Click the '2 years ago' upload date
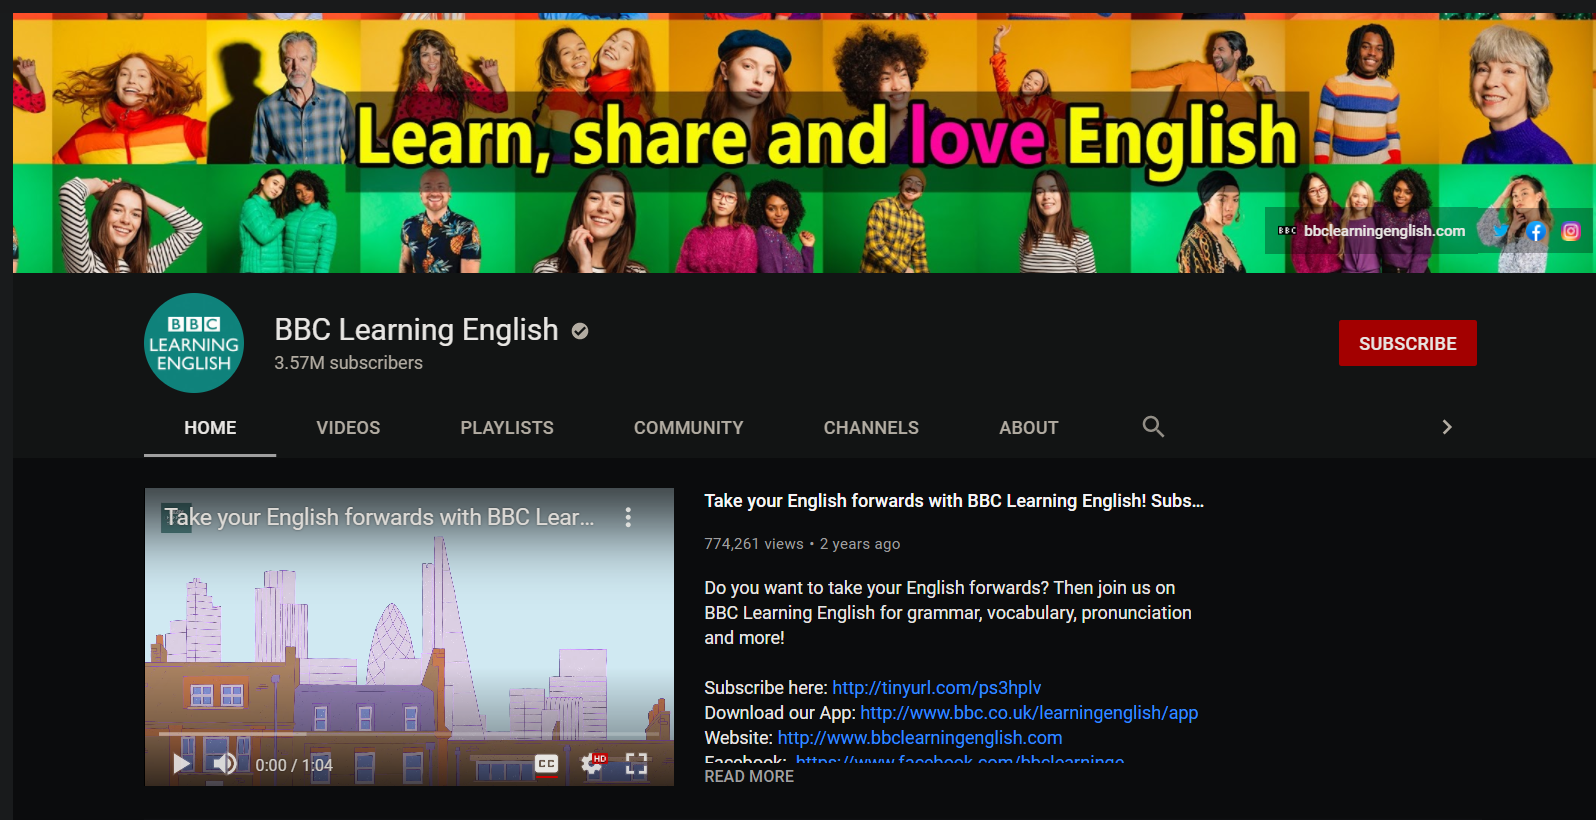The width and height of the screenshot is (1596, 820). click(860, 544)
